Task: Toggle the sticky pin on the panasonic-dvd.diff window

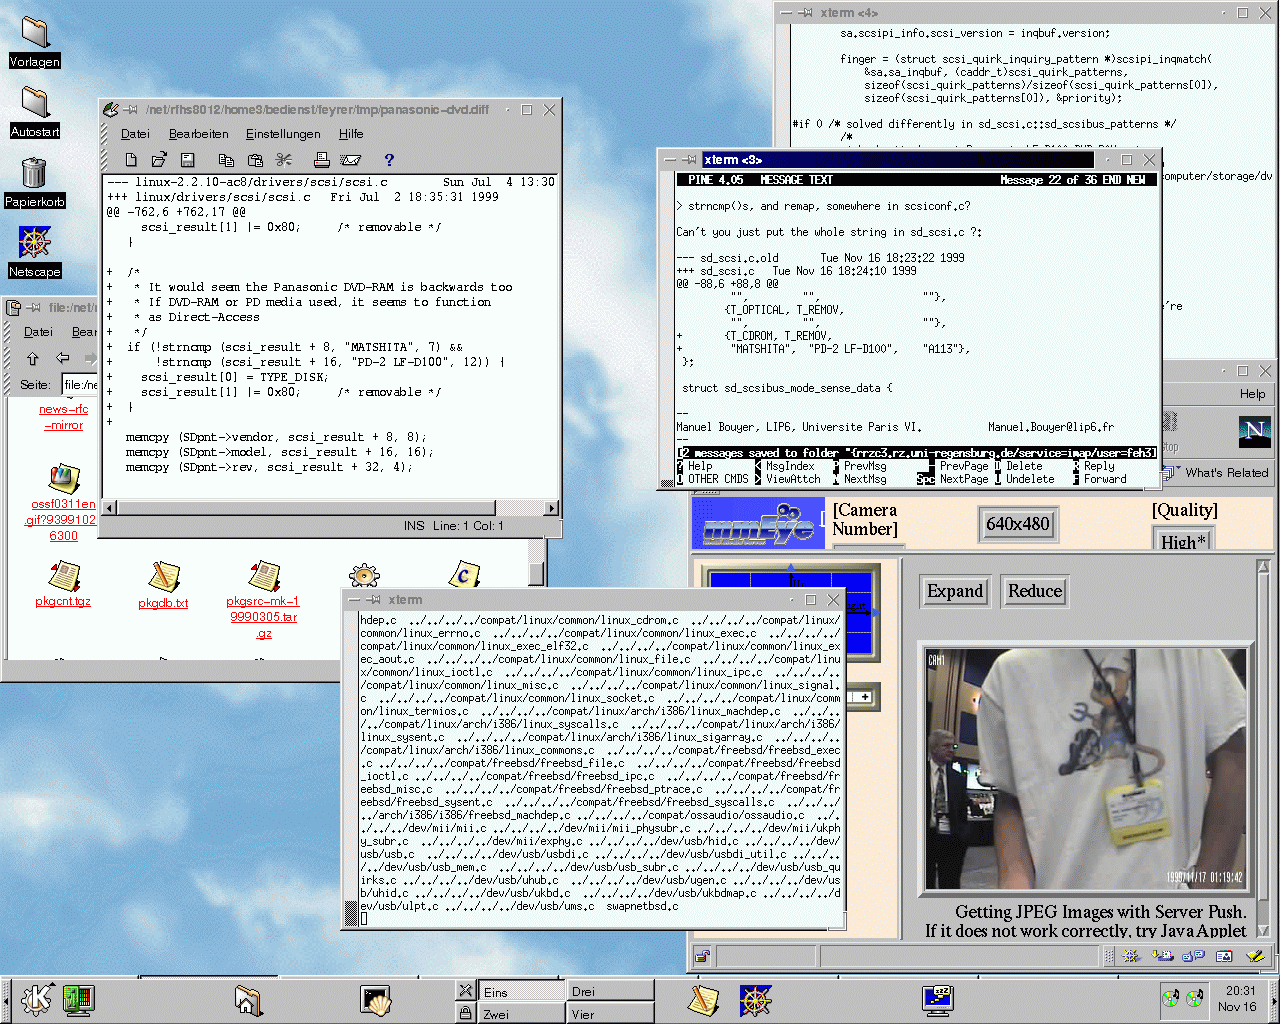Action: [x=131, y=110]
